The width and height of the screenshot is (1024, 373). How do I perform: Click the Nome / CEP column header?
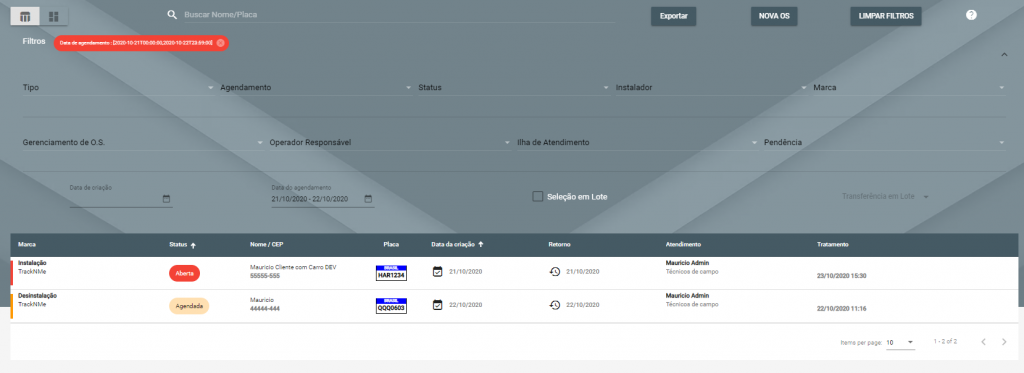point(266,244)
